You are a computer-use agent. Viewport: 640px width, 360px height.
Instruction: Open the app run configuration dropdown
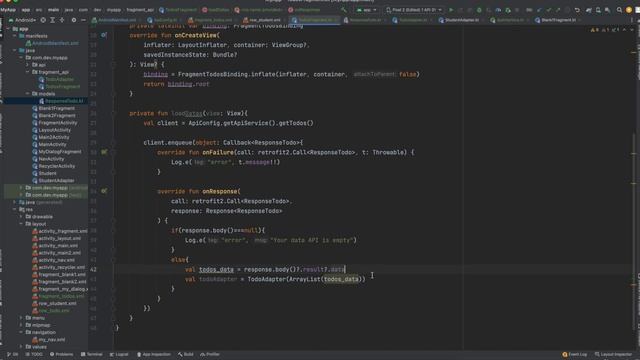pos(367,10)
